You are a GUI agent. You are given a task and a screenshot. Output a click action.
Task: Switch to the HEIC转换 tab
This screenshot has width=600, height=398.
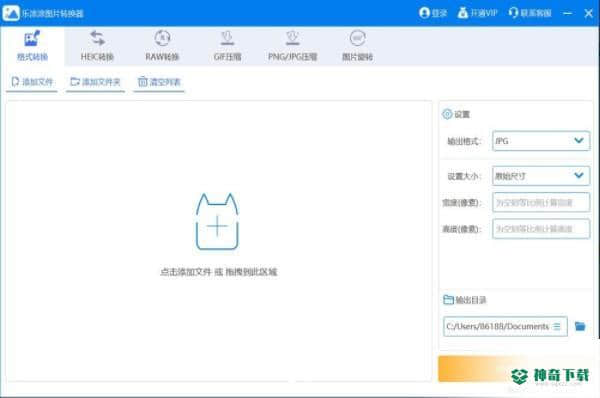(x=97, y=46)
